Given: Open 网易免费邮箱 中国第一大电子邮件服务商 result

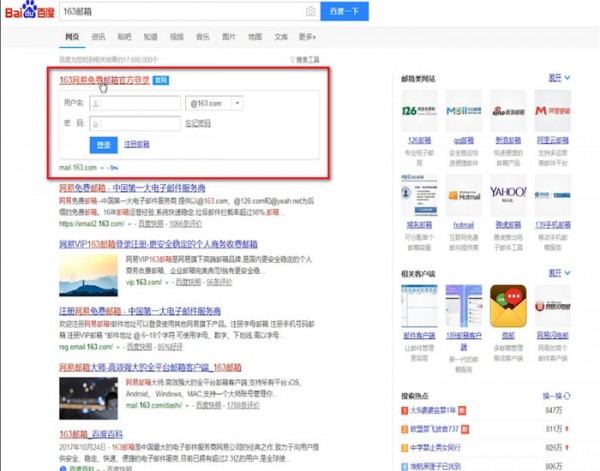Looking at the screenshot, I should 132,188.
